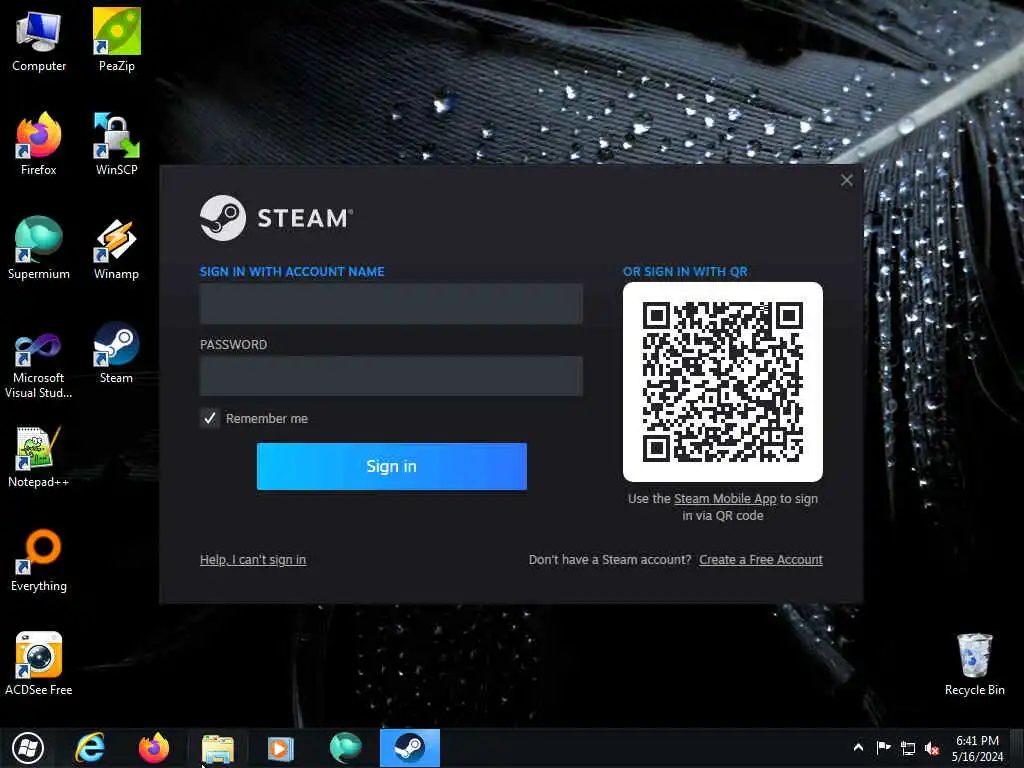Open the Help, I can't sign in link
1024x768 pixels.
coord(253,560)
